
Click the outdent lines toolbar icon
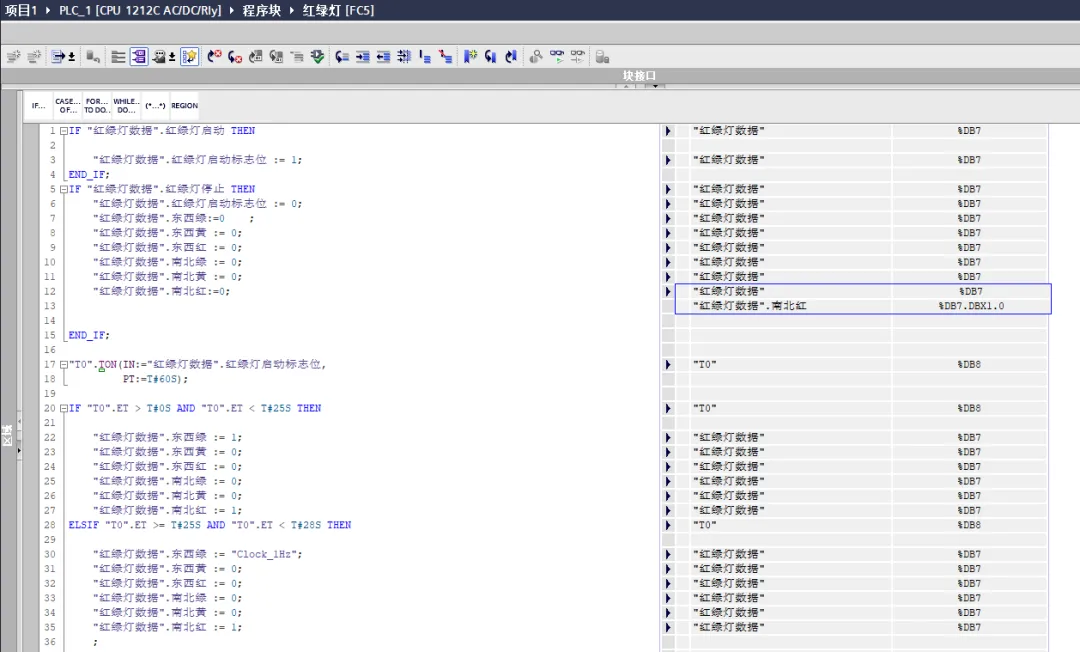(383, 57)
